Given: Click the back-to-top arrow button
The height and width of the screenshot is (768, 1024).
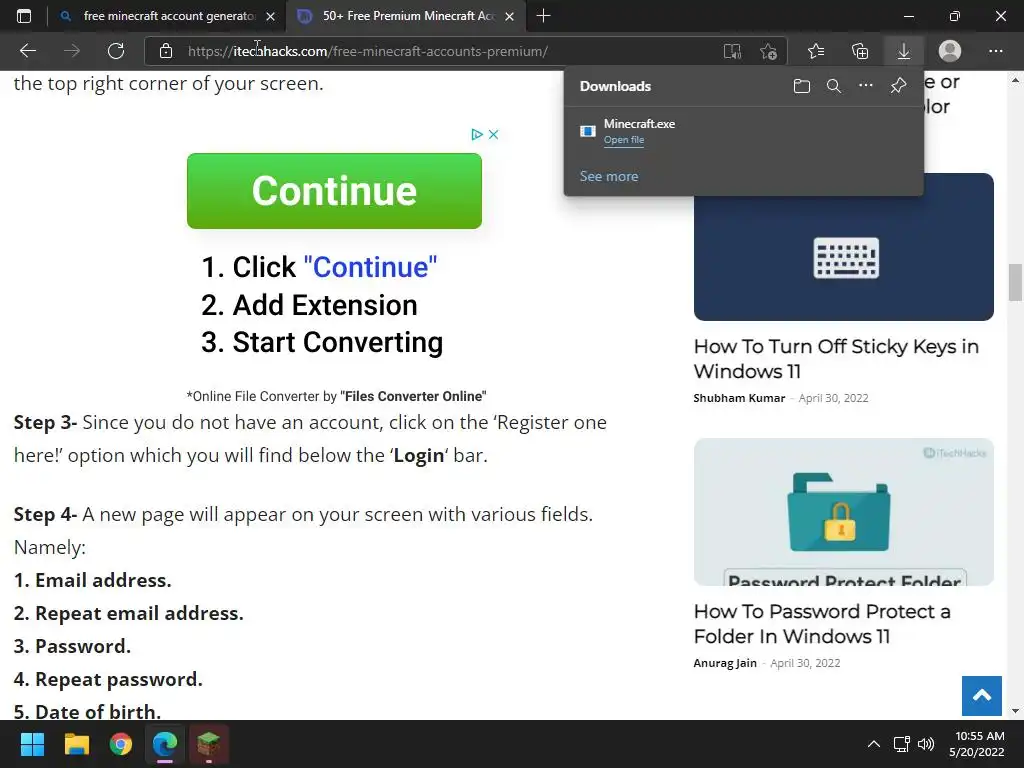Looking at the screenshot, I should pyautogui.click(x=982, y=696).
